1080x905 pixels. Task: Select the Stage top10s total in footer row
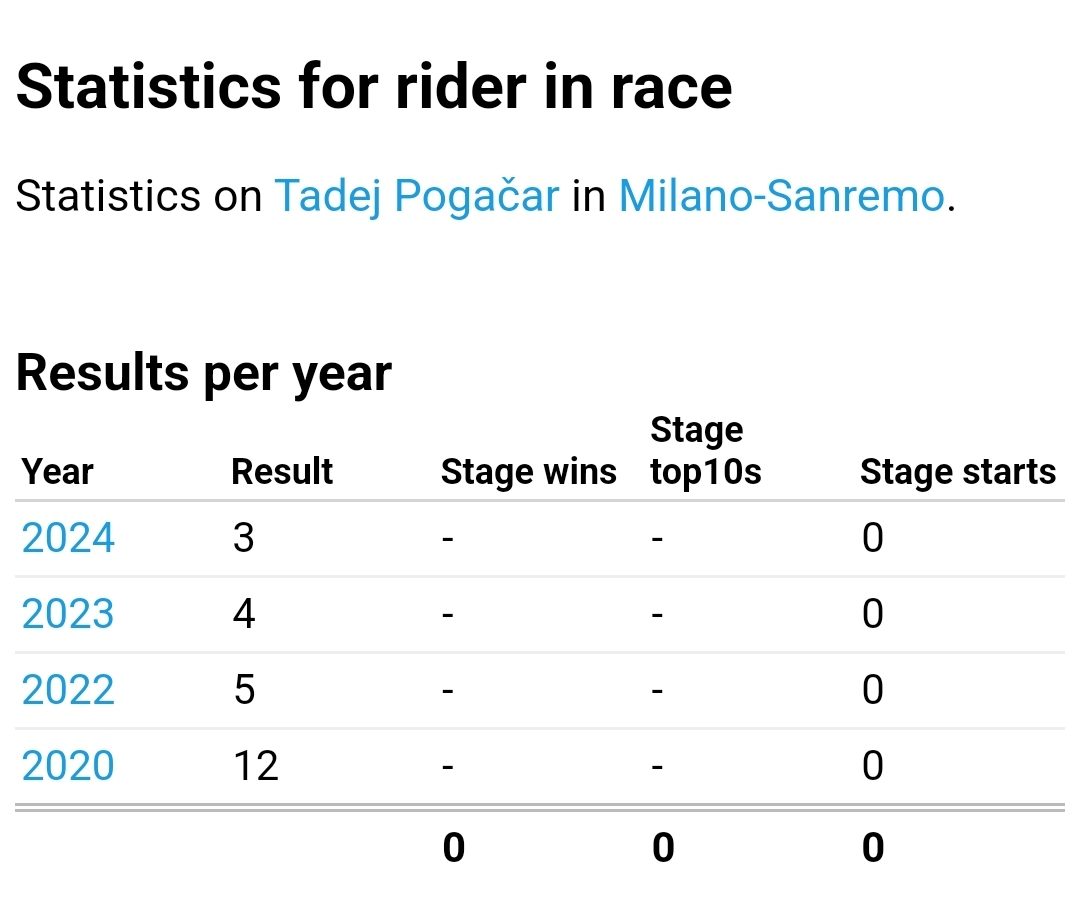663,848
